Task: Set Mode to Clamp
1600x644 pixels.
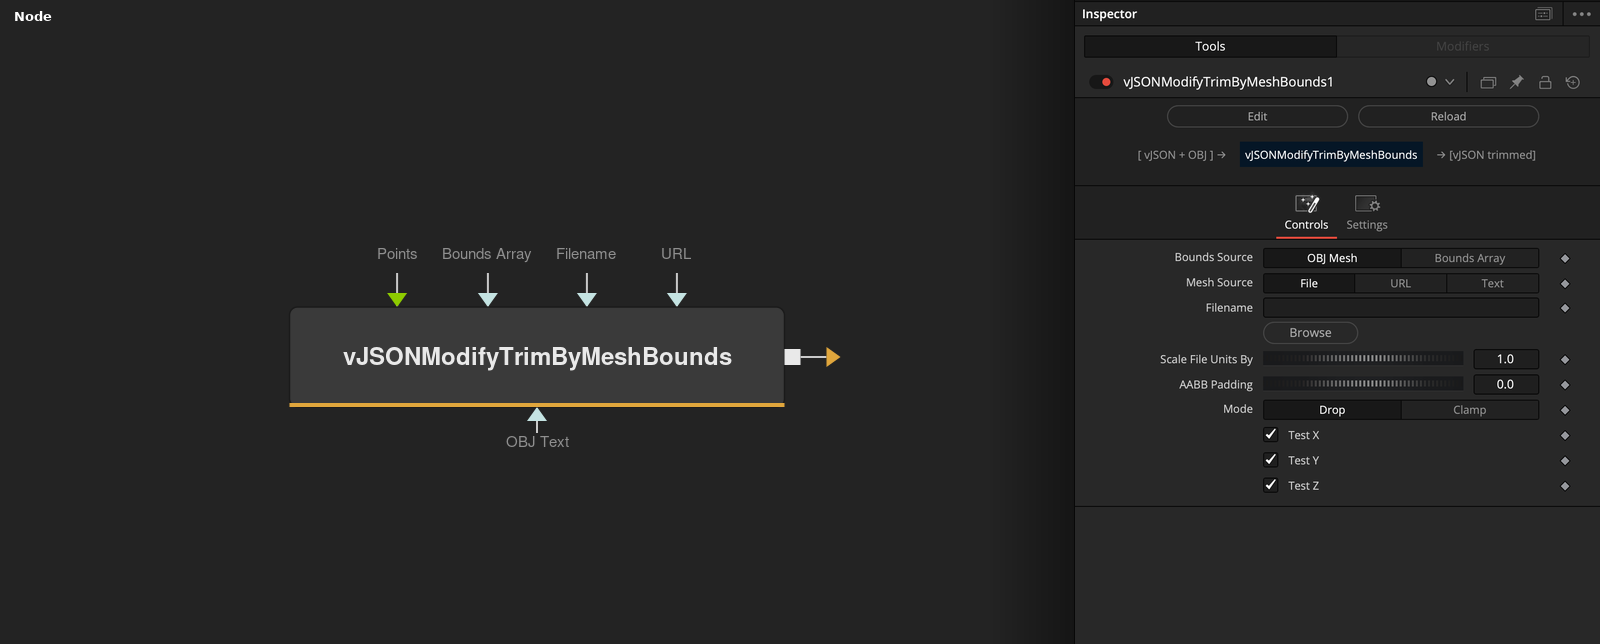Action: click(1470, 410)
